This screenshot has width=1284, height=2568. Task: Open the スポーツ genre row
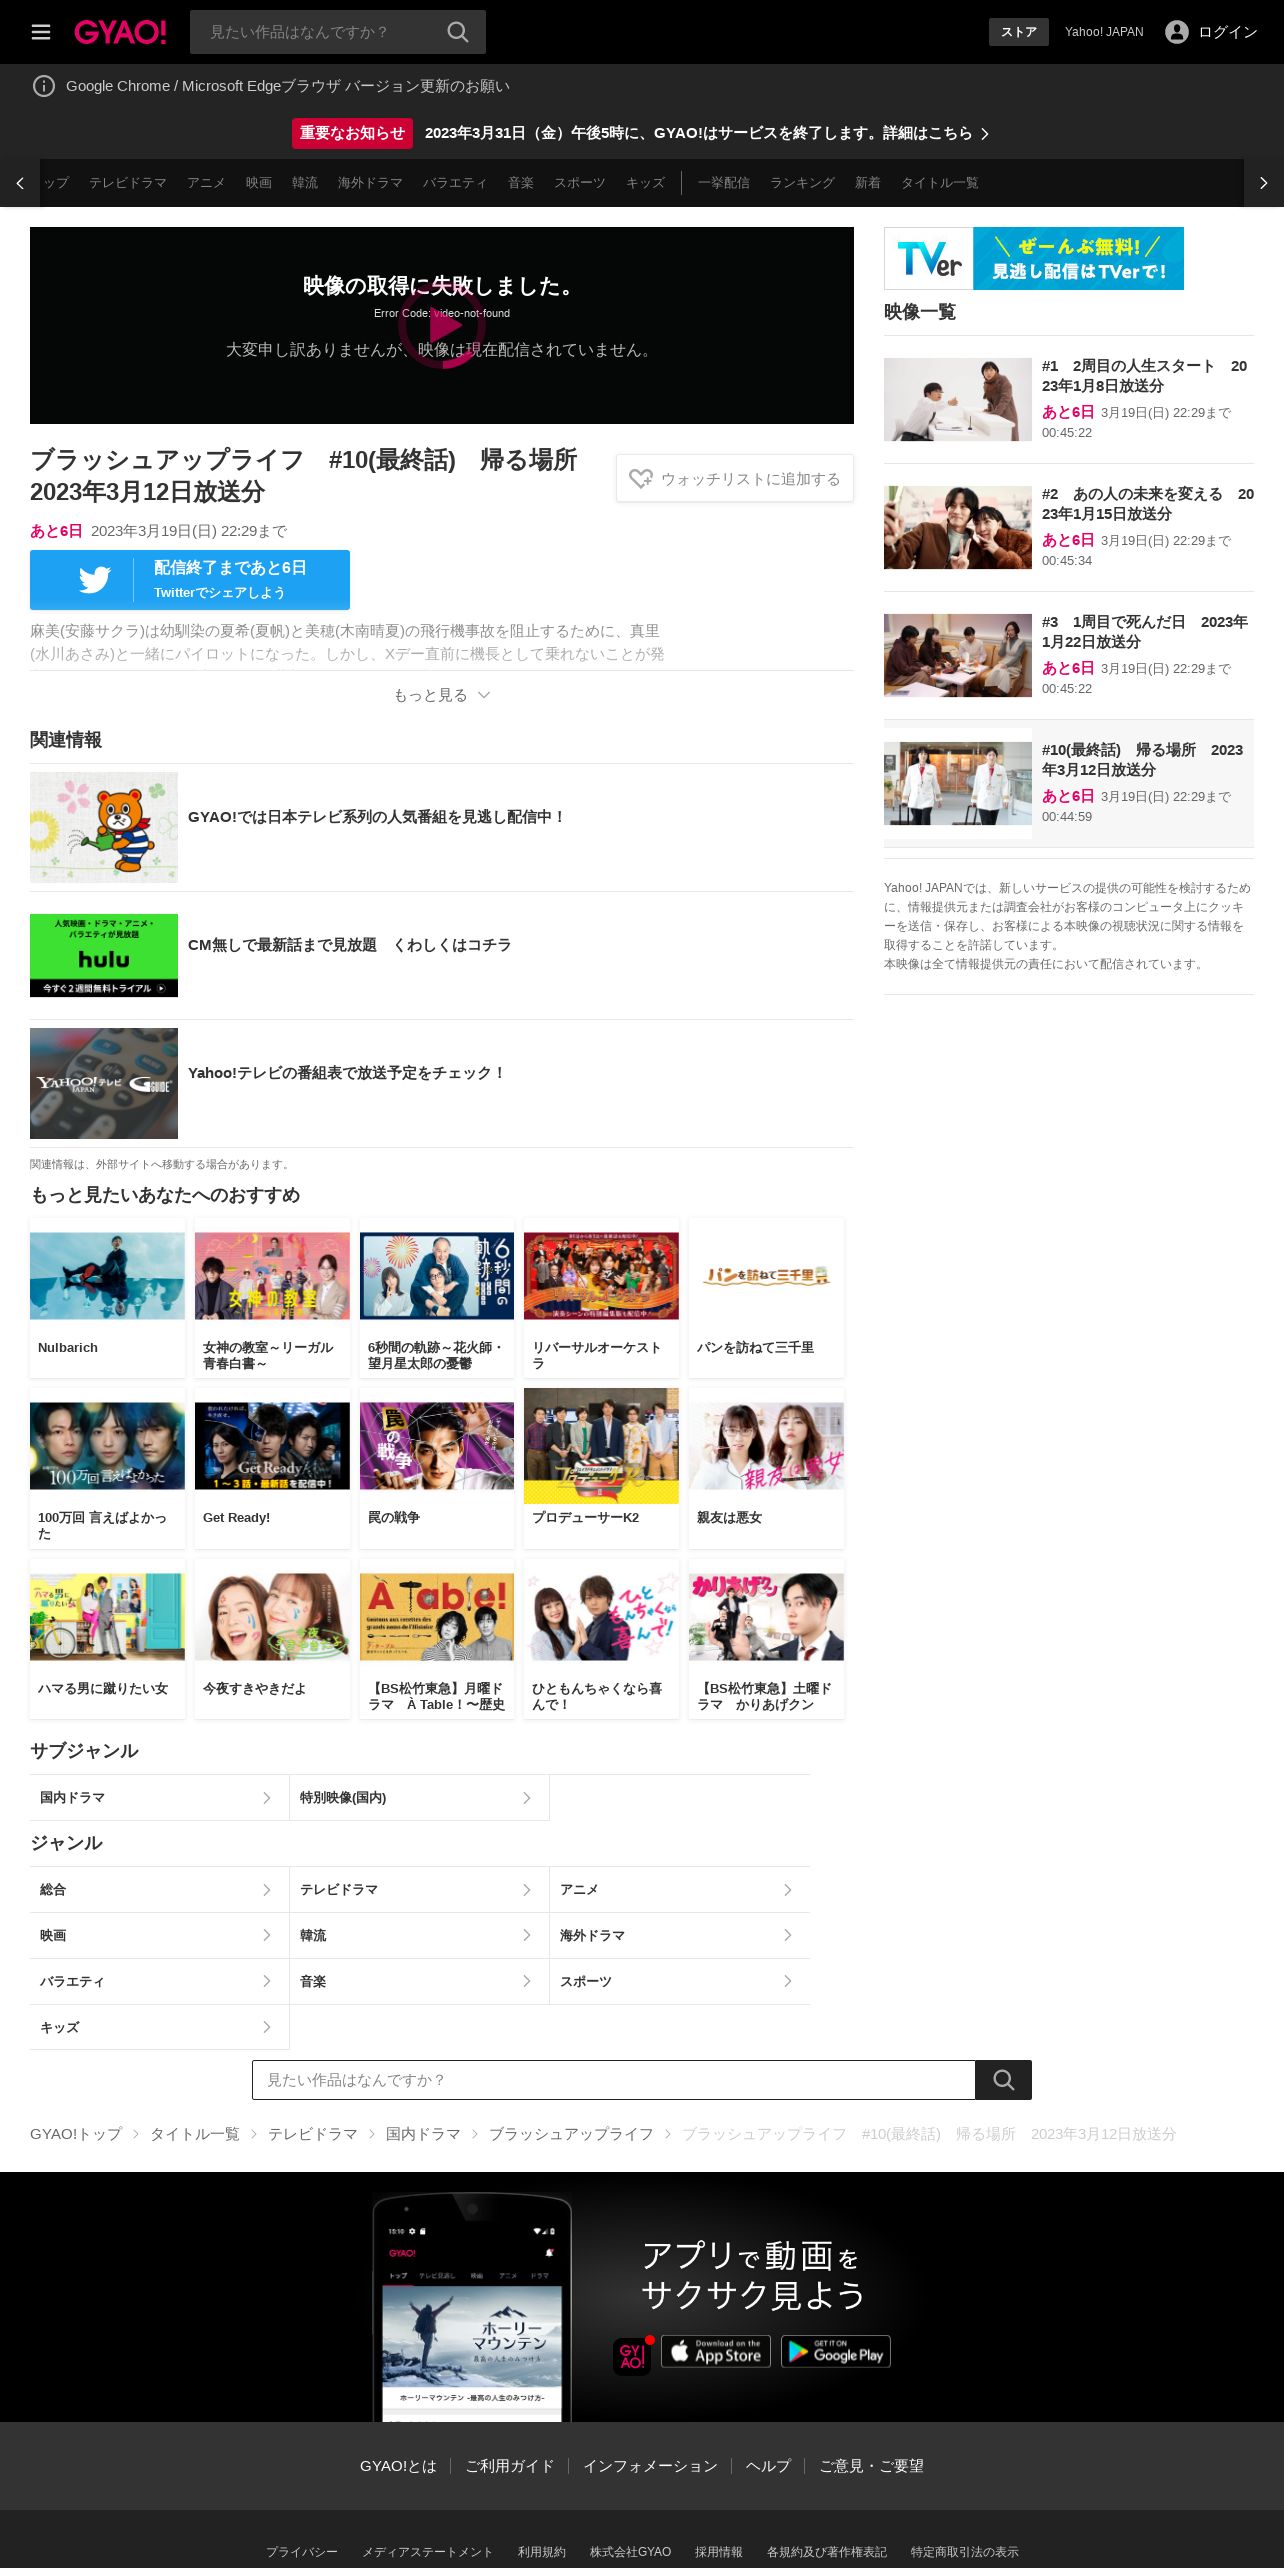pos(680,1982)
